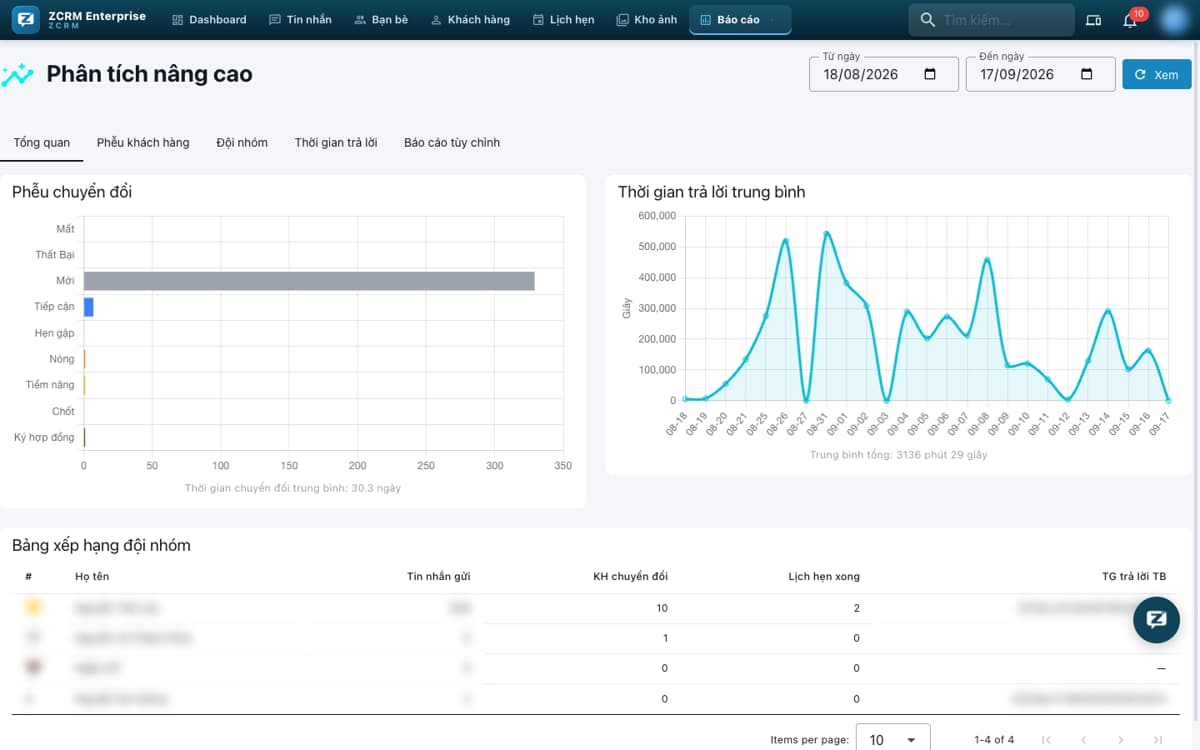Click the Họ tên column header
Screen dimensions: 1200x750
92,576
